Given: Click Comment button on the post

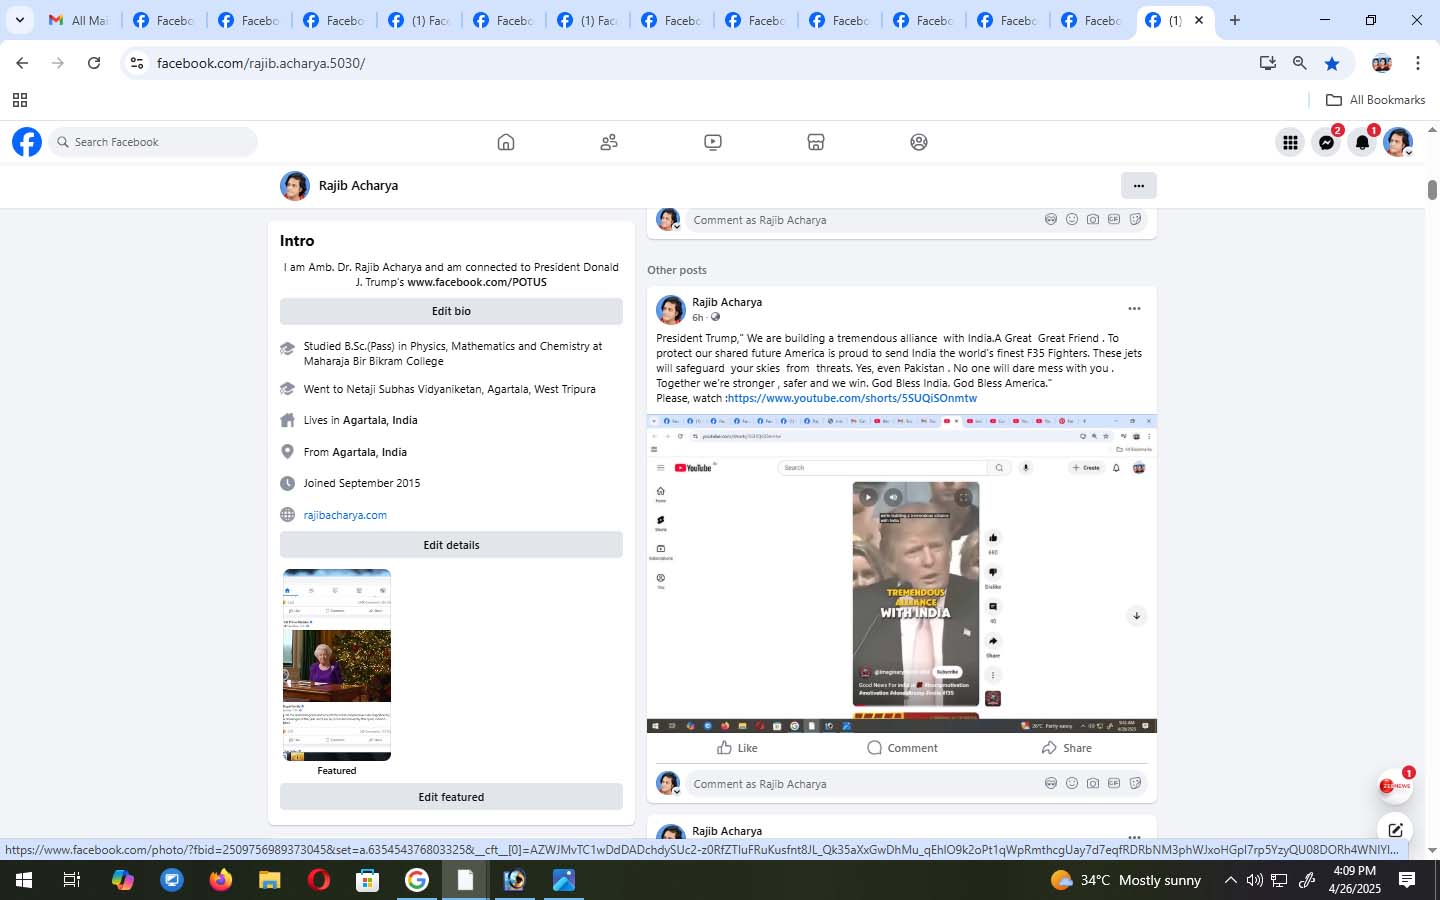Looking at the screenshot, I should (x=902, y=748).
